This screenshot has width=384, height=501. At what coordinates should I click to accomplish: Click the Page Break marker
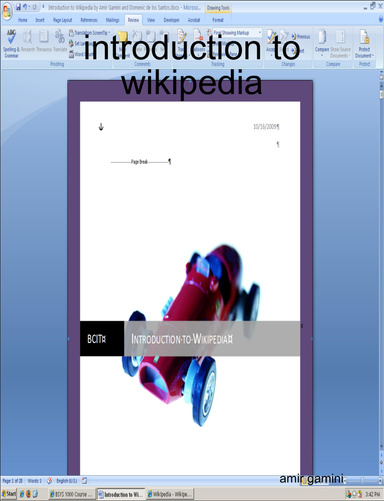tap(140, 162)
